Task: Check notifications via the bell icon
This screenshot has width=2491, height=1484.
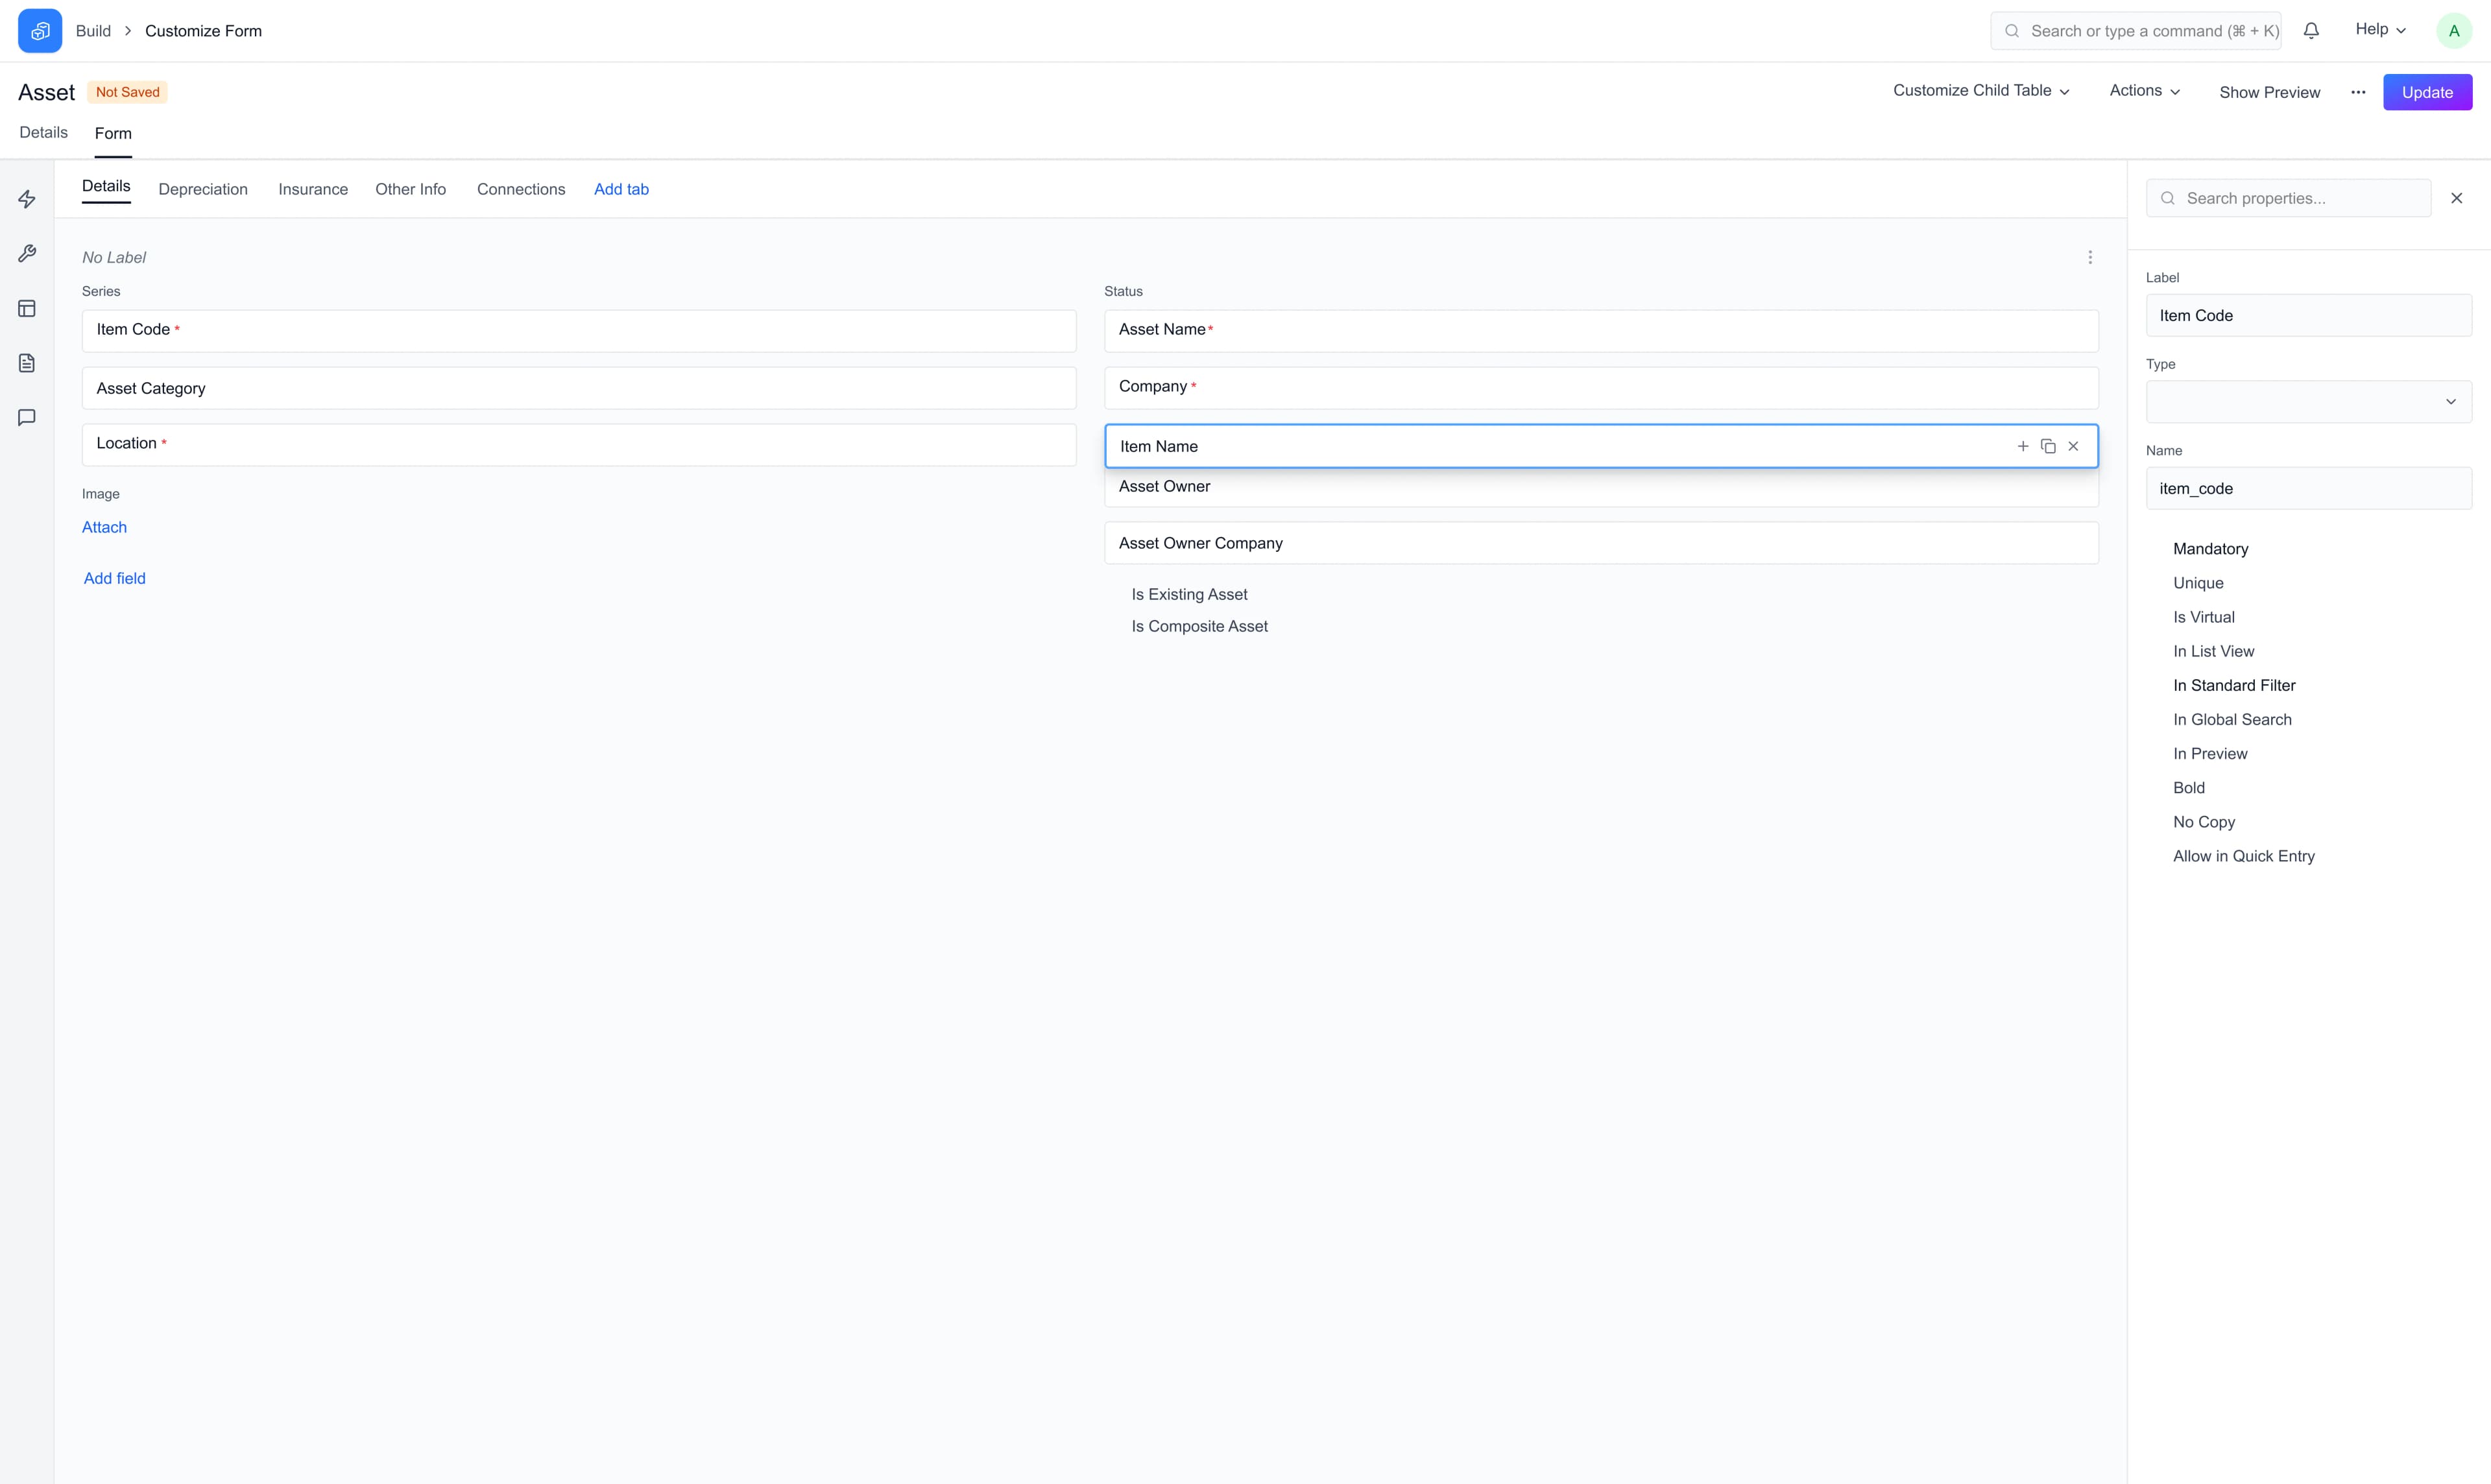Action: tap(2311, 30)
